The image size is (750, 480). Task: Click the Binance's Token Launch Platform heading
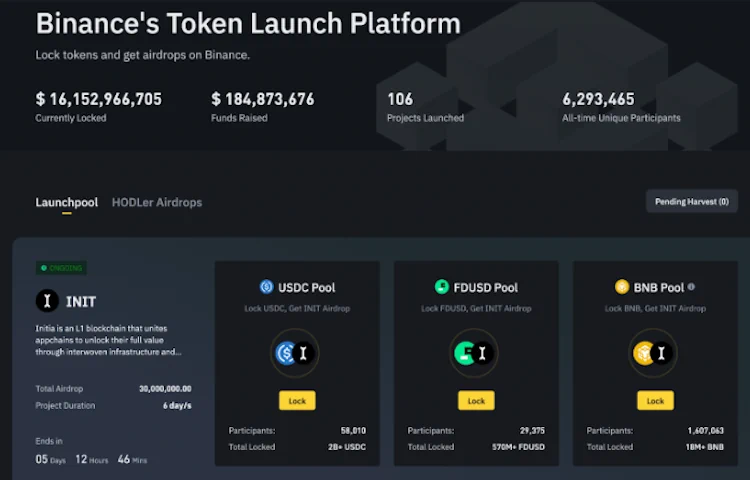coord(248,23)
